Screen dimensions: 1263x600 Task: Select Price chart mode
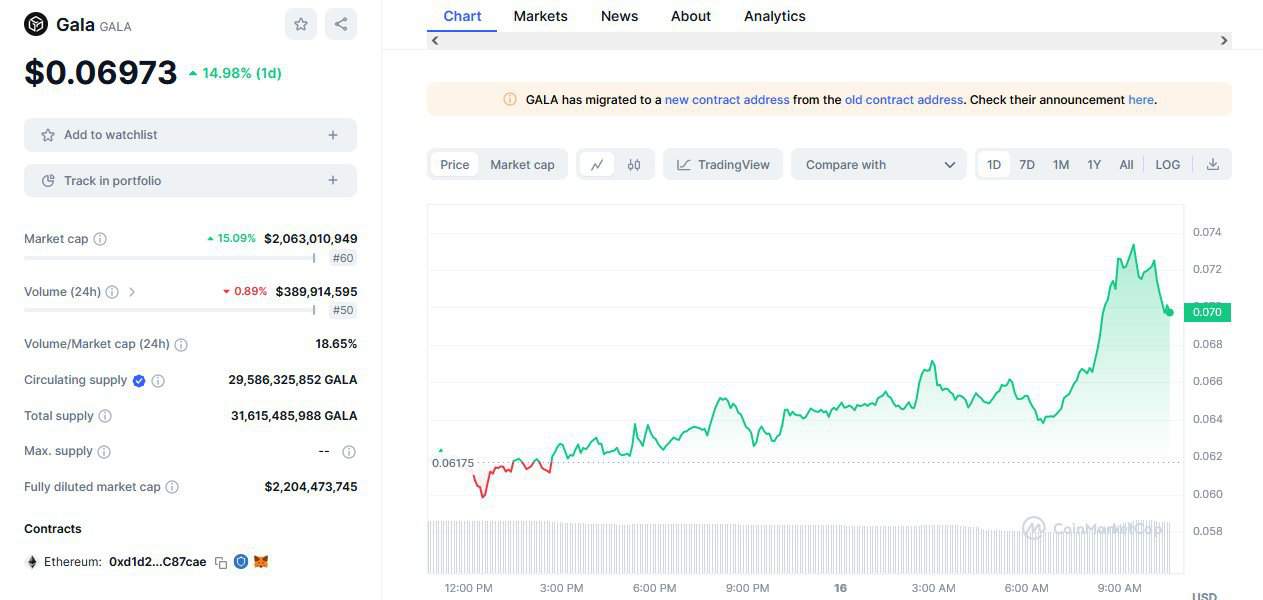(x=455, y=165)
